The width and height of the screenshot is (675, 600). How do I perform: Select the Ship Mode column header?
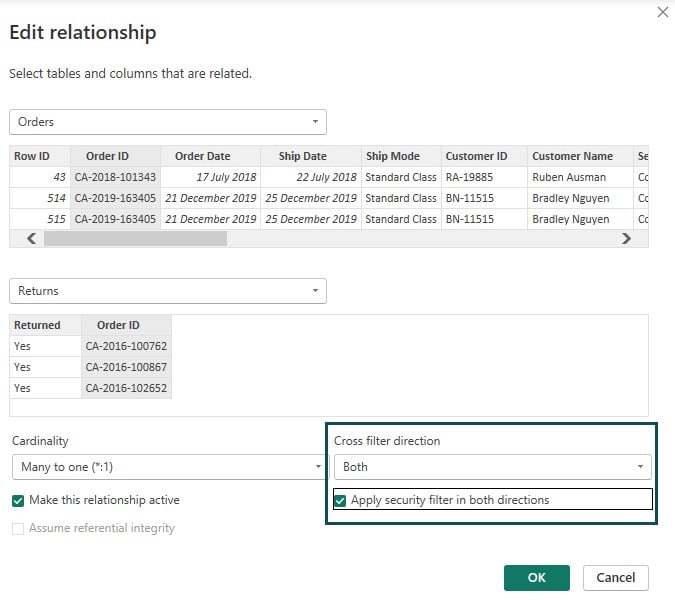click(401, 156)
